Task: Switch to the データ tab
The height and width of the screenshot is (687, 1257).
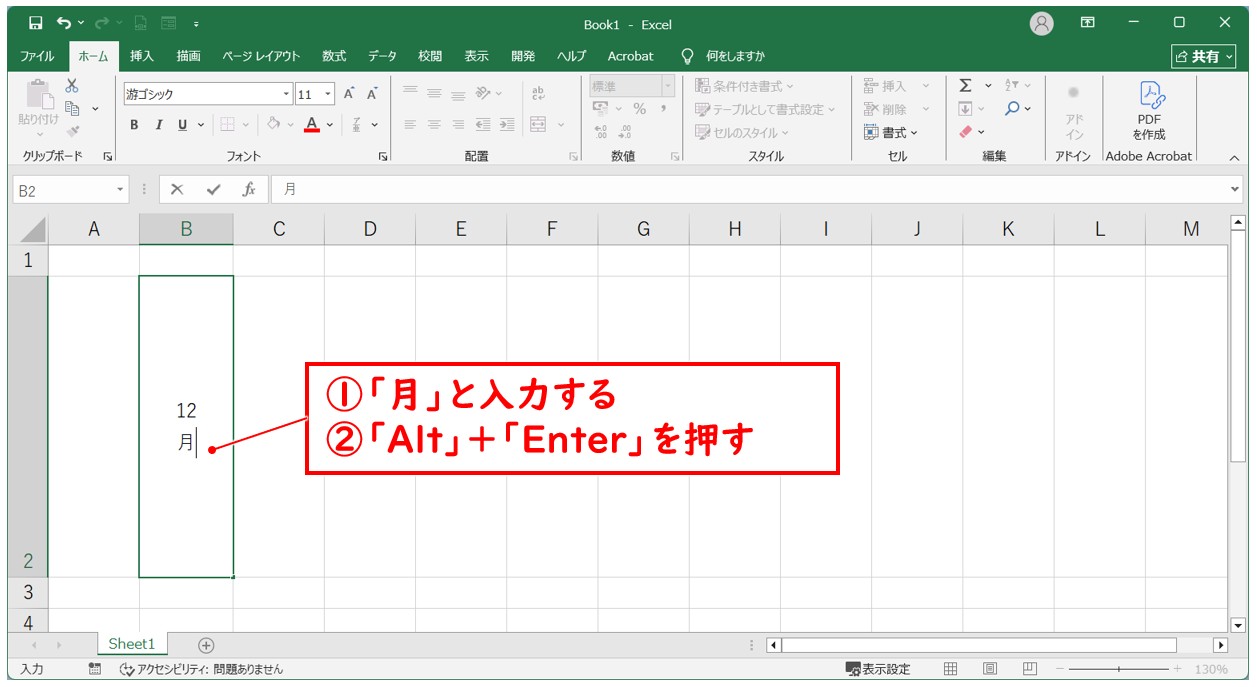Action: tap(382, 56)
